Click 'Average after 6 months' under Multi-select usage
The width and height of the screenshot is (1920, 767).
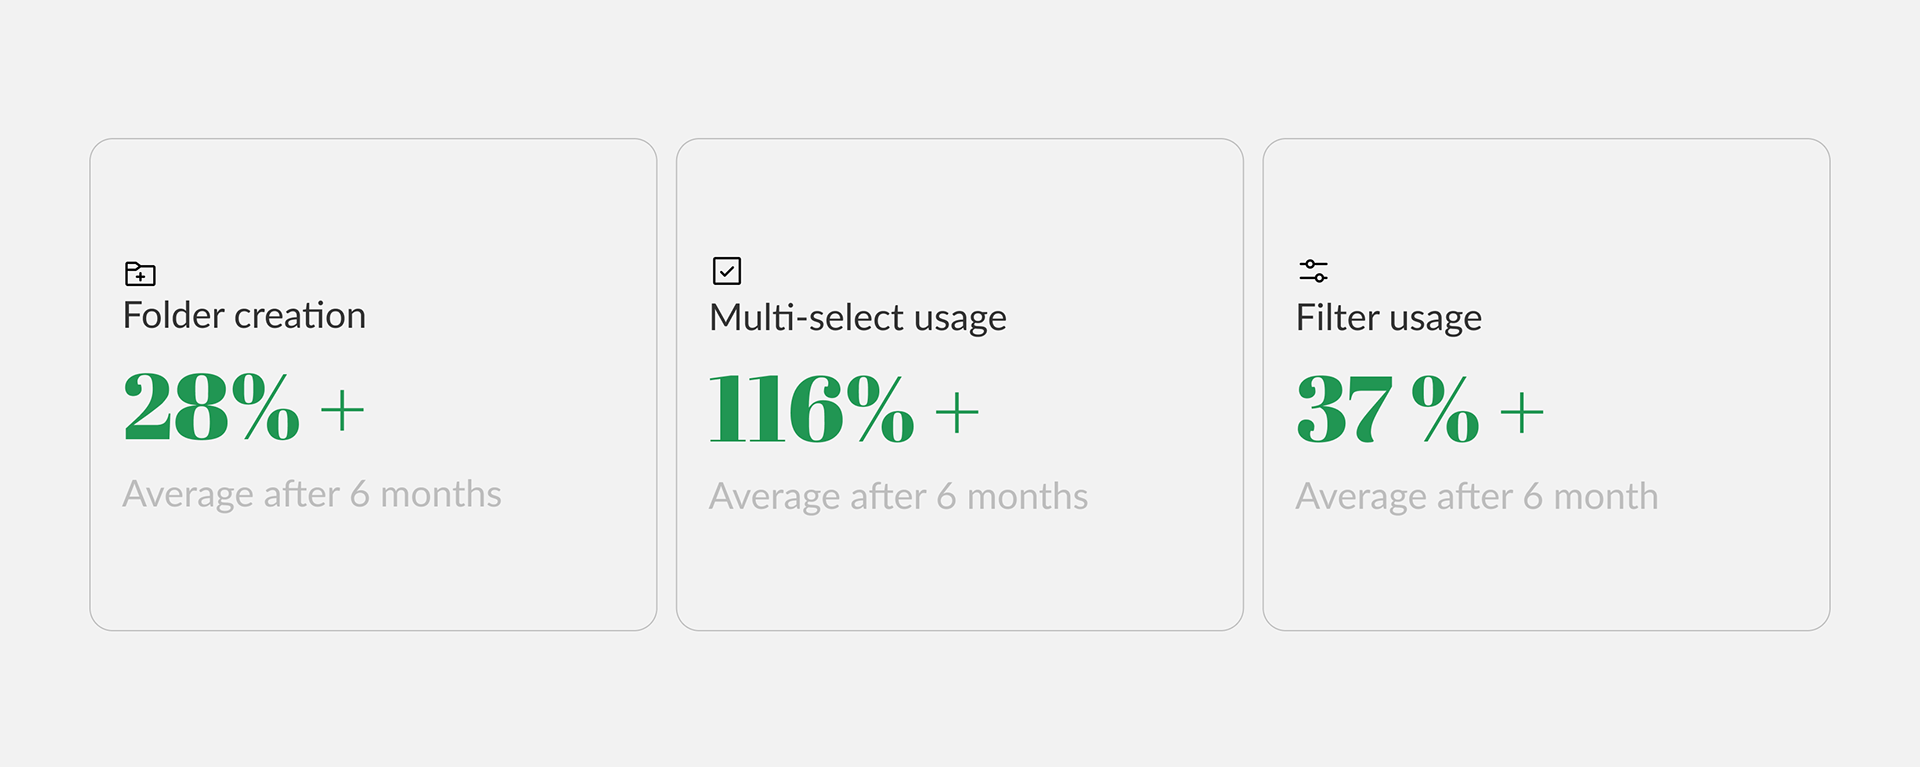(899, 497)
